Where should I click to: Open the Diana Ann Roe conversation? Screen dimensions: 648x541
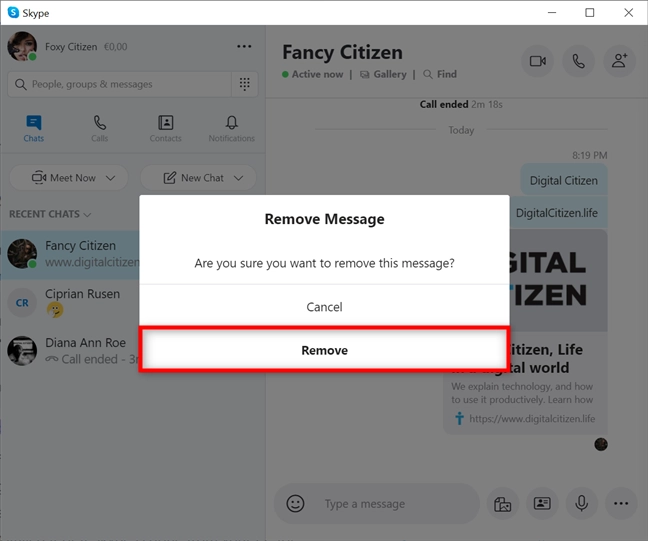(x=70, y=350)
